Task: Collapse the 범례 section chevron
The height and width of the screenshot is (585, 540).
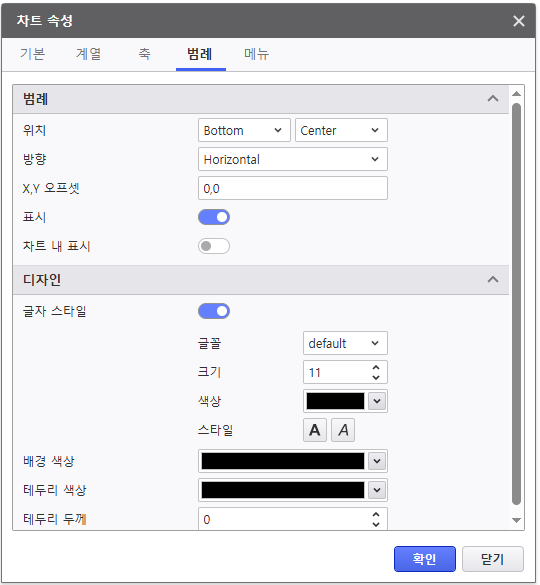Action: 493,98
